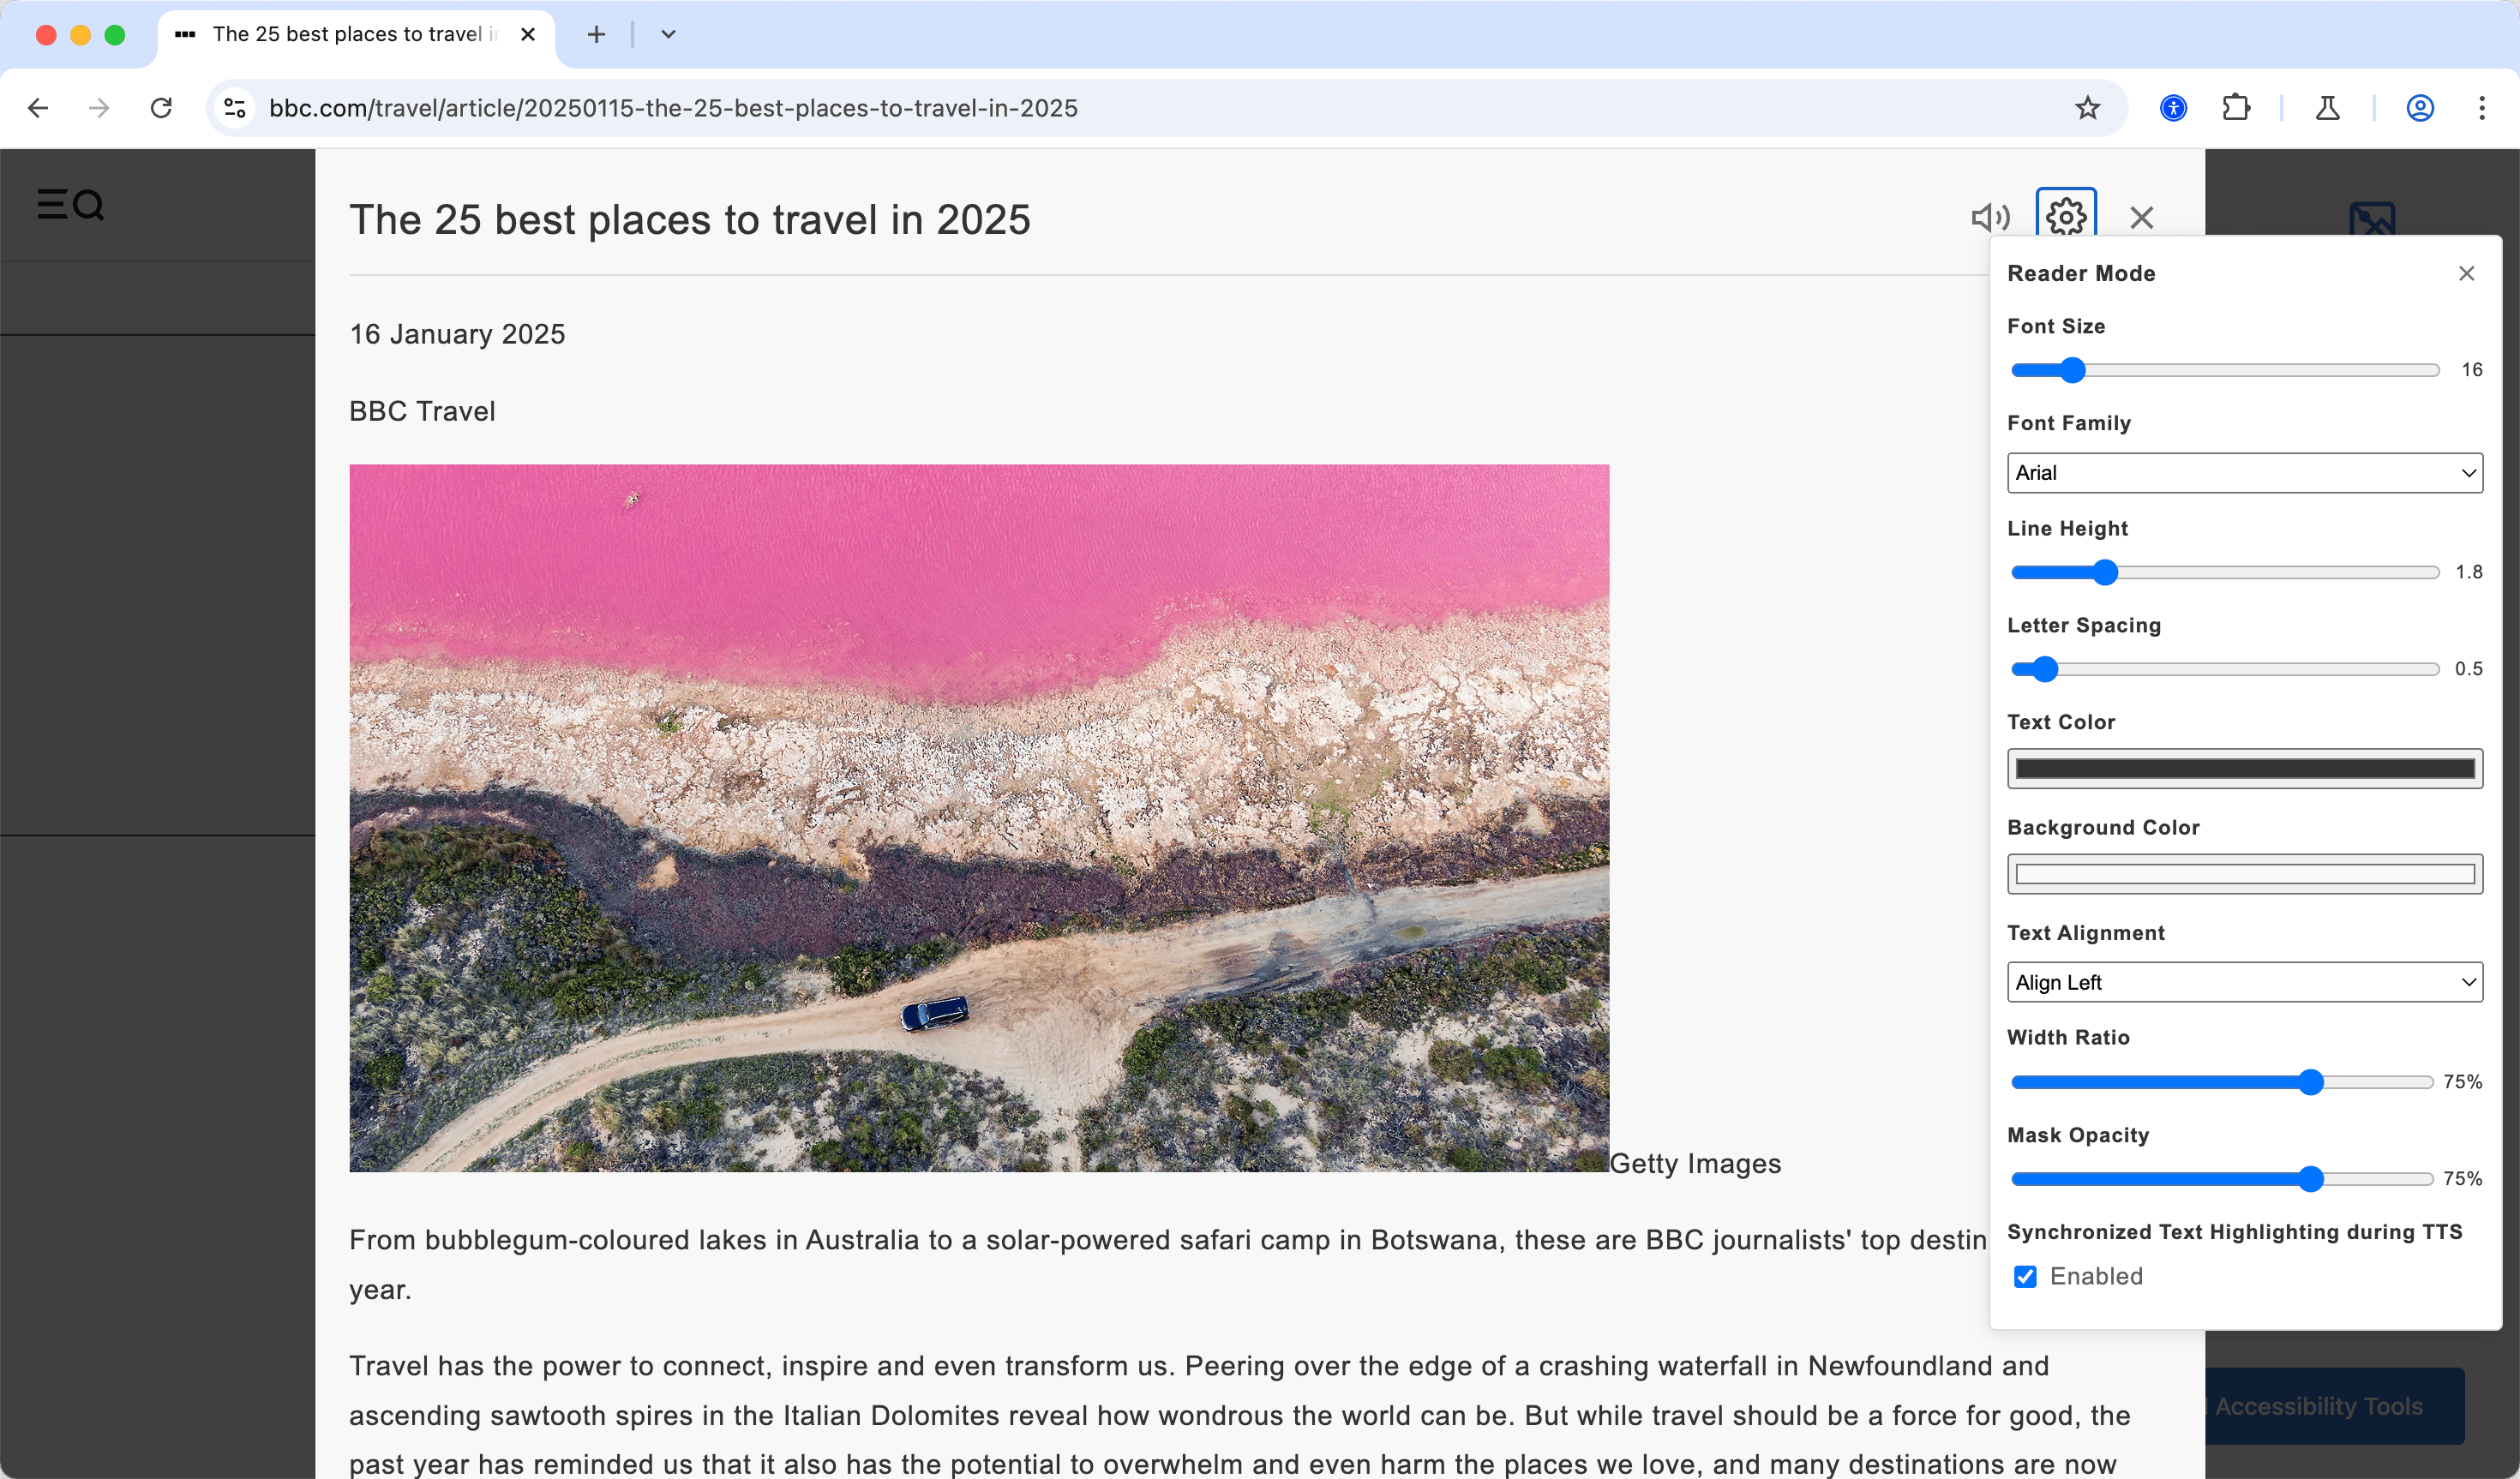The width and height of the screenshot is (2520, 1479).
Task: Open the Extensions puzzle icon
Action: point(2235,108)
